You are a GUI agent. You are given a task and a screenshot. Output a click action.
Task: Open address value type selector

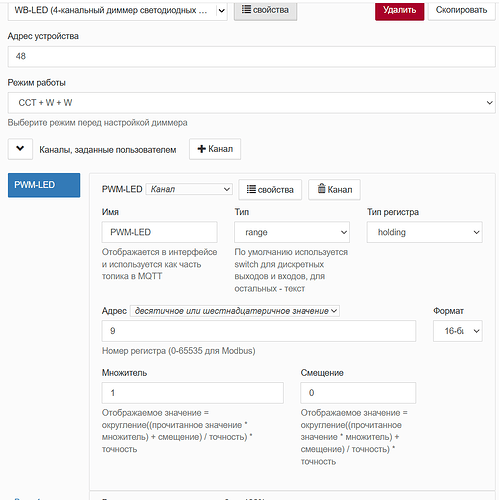click(x=235, y=311)
